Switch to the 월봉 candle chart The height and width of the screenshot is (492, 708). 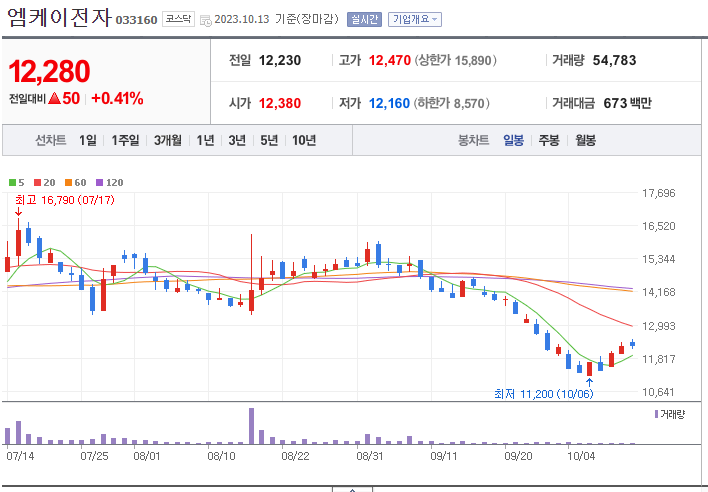pyautogui.click(x=585, y=140)
